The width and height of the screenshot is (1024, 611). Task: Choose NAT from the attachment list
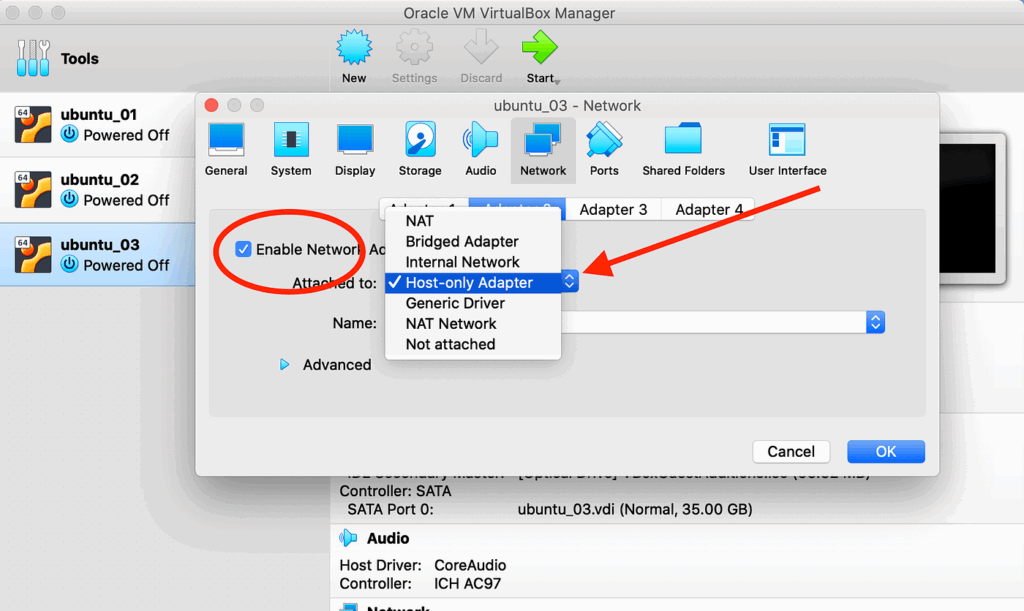click(x=473, y=221)
